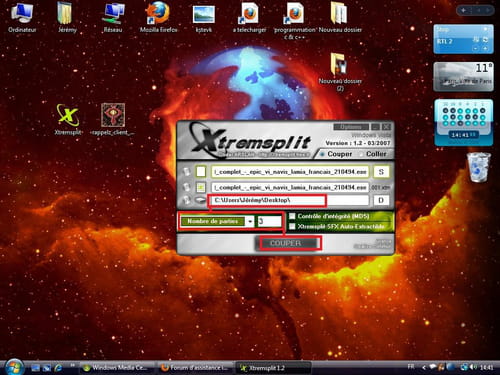The width and height of the screenshot is (500, 375).
Task: Click the Internet Explorer quick launch icon
Action: click(58, 367)
